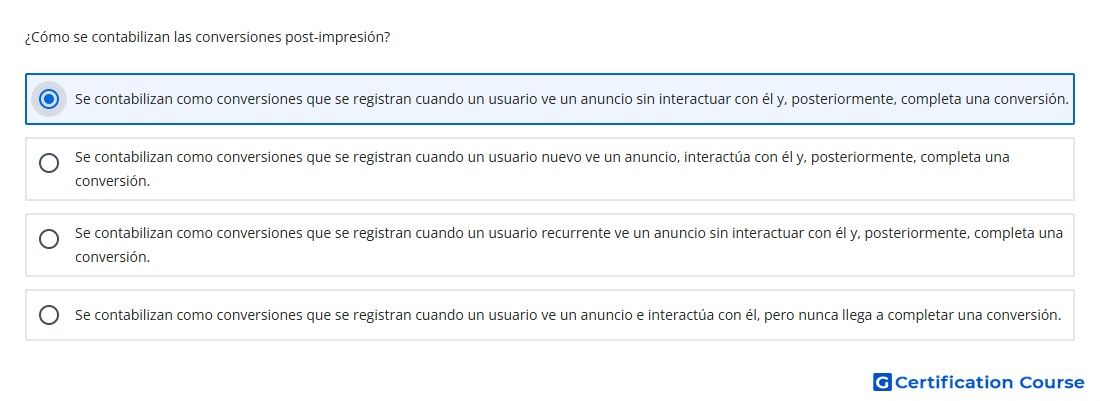The image size is (1100, 401).
Task: Pick the radio button for 'usuario recurrente' answer
Action: (x=49, y=239)
